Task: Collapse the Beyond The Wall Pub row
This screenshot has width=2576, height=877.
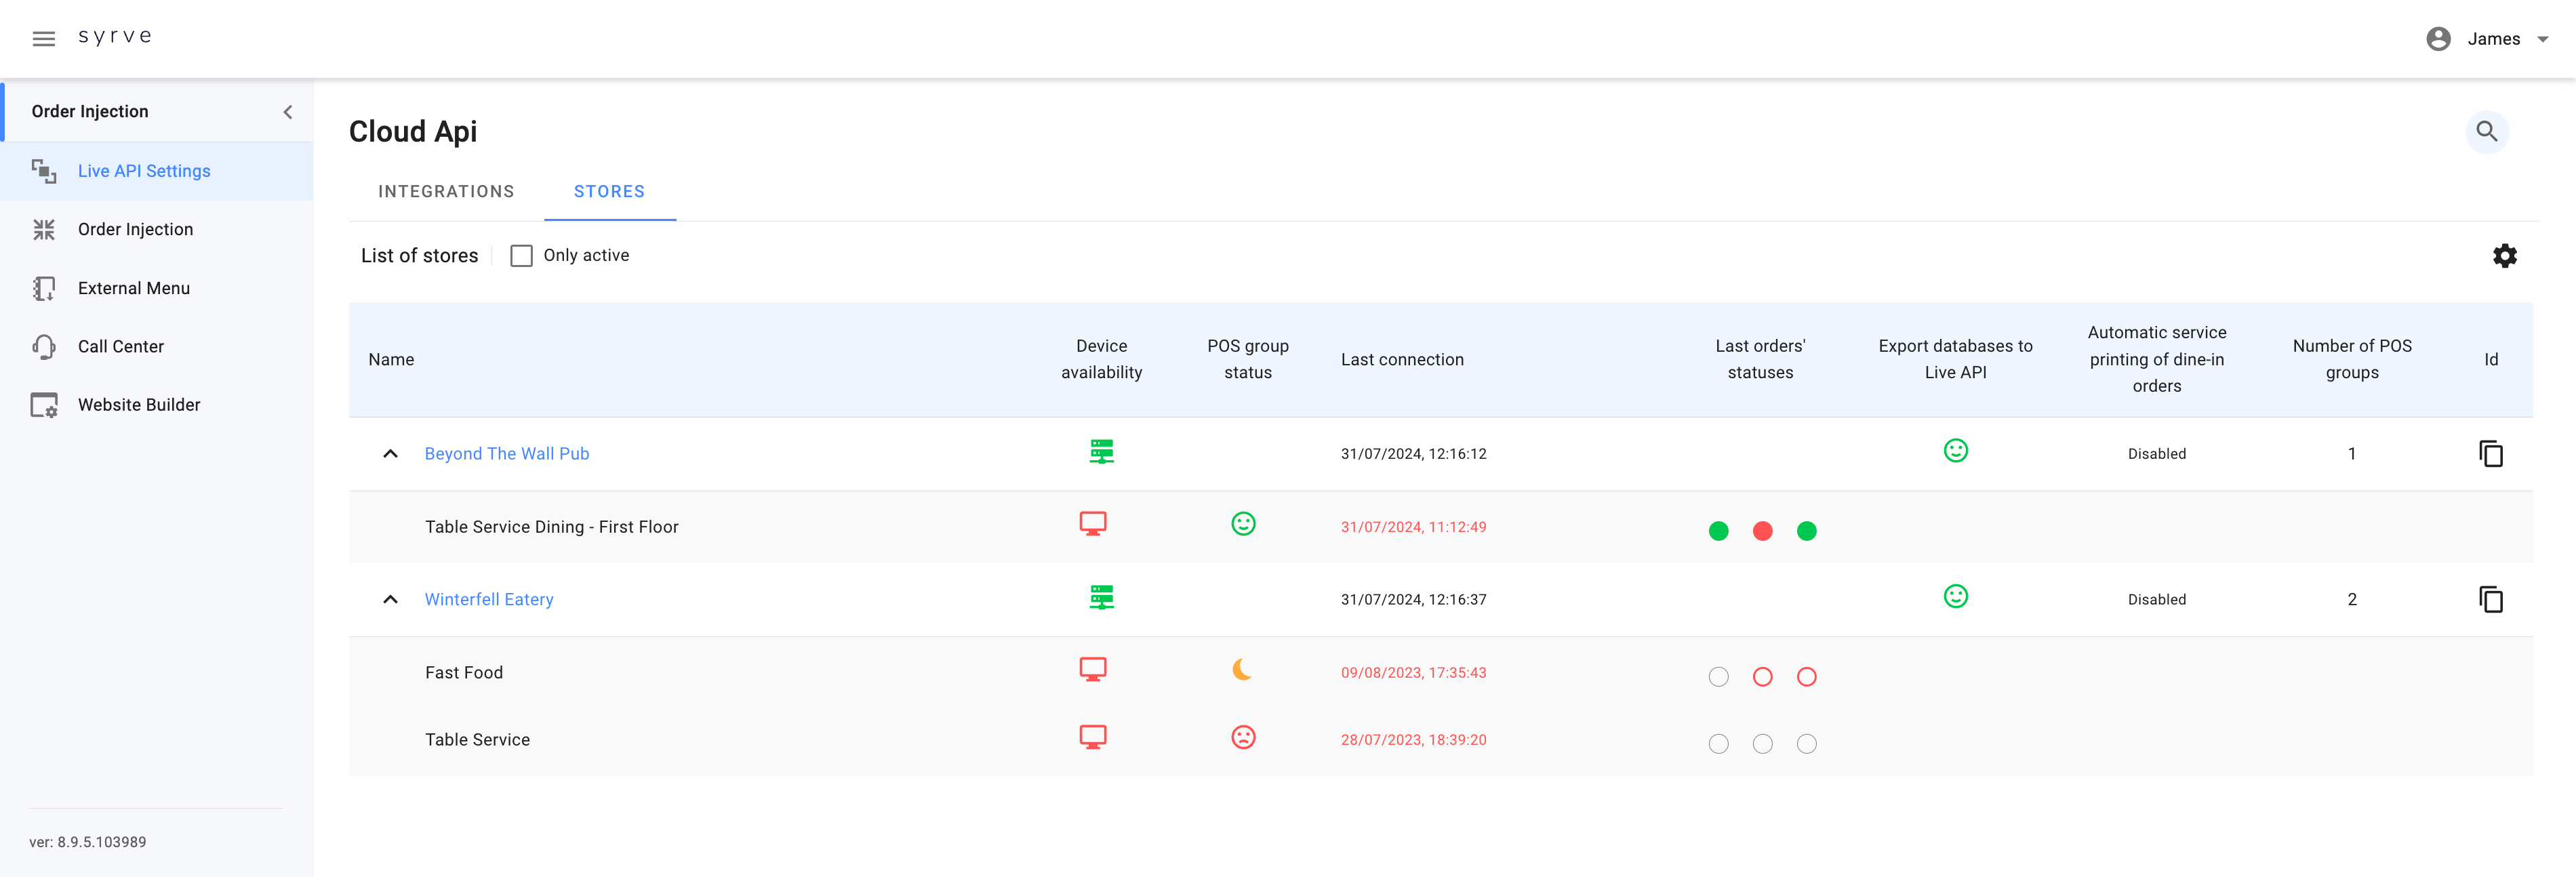Action: [x=390, y=454]
